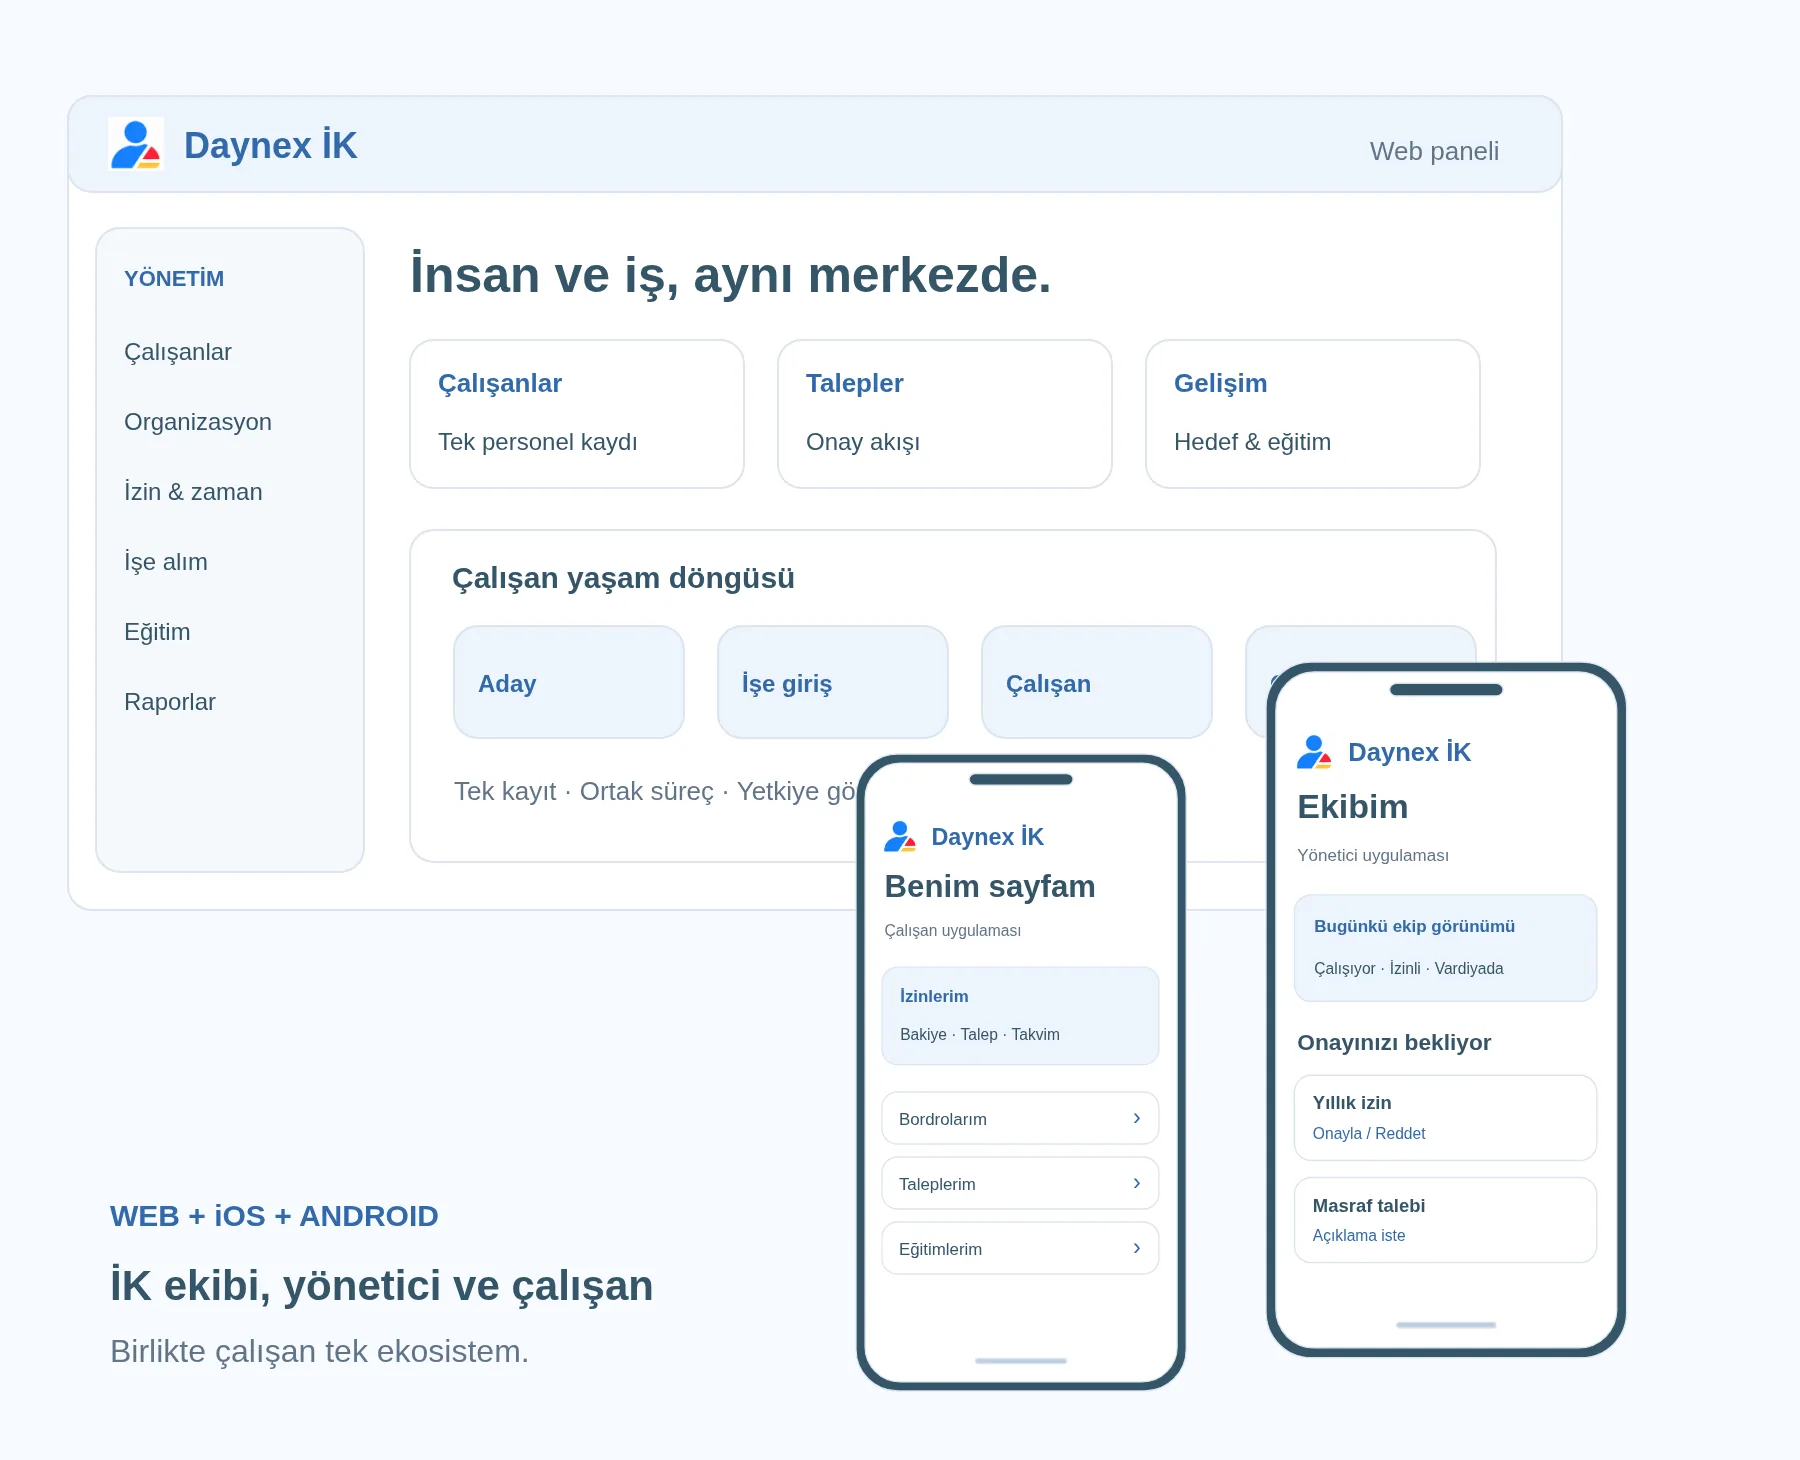
Task: Go to İzin & zaman section
Action: pos(193,492)
